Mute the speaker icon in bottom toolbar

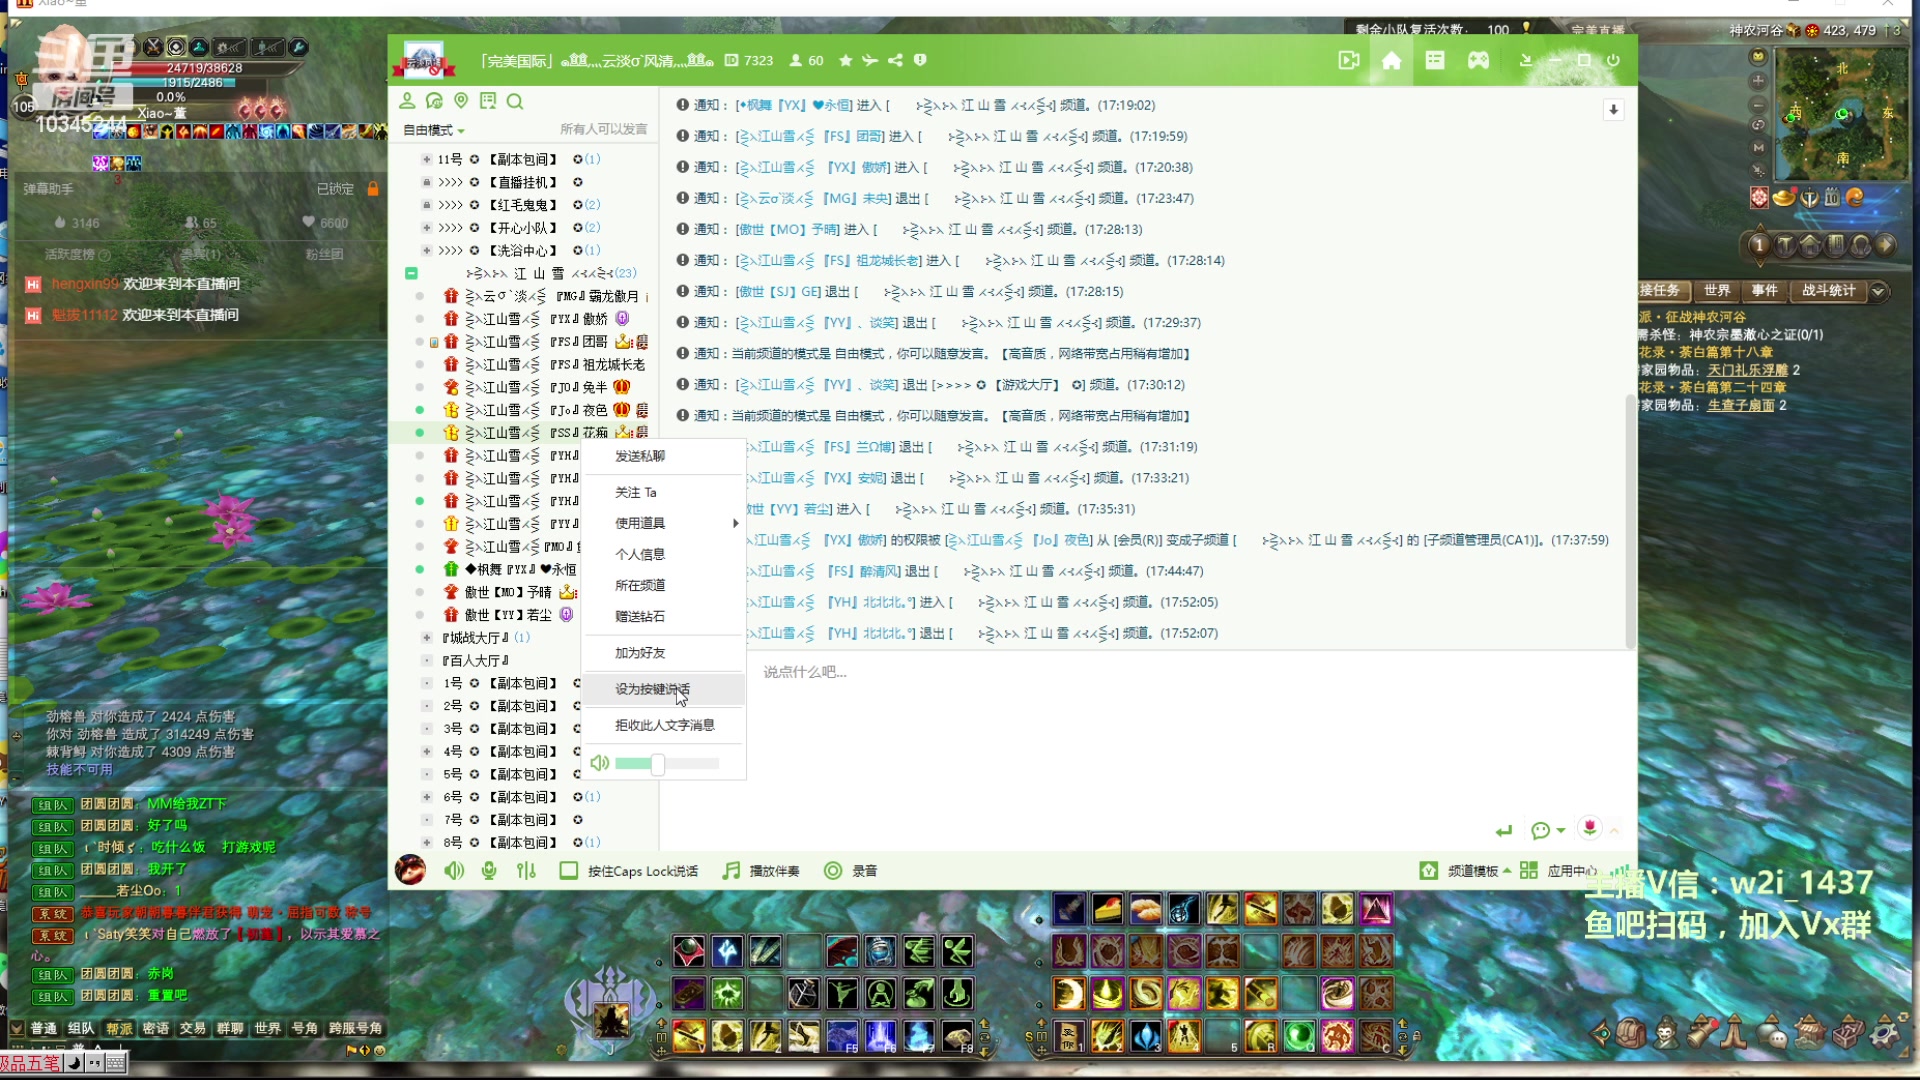(x=454, y=871)
